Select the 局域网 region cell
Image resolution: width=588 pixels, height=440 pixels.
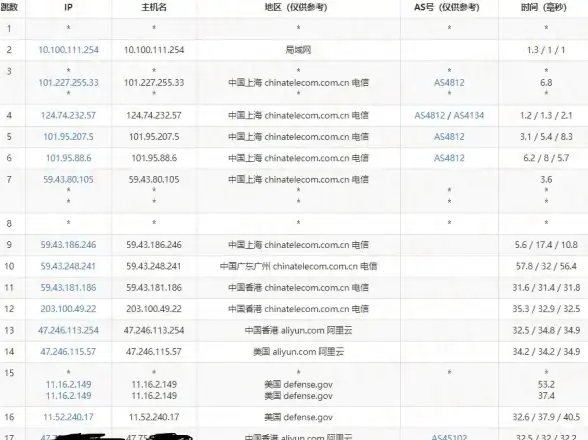[298, 50]
